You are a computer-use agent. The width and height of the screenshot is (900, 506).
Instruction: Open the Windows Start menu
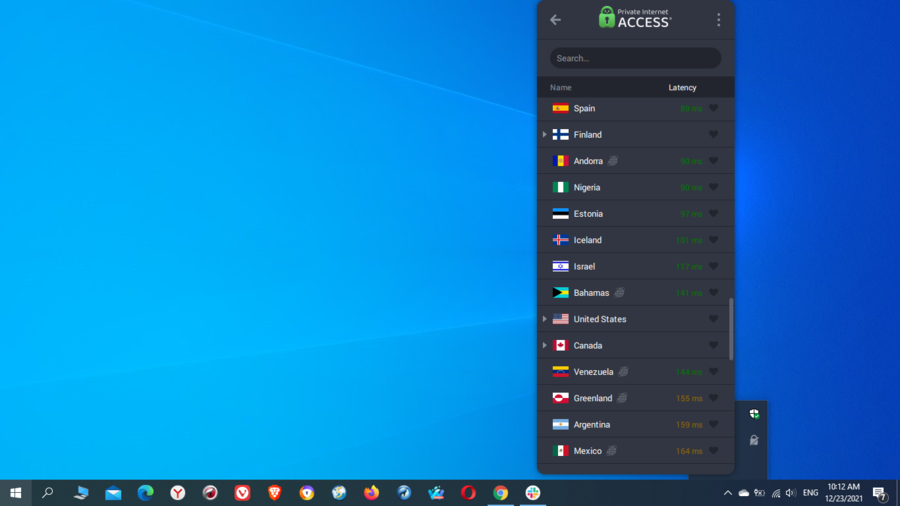pos(15,493)
